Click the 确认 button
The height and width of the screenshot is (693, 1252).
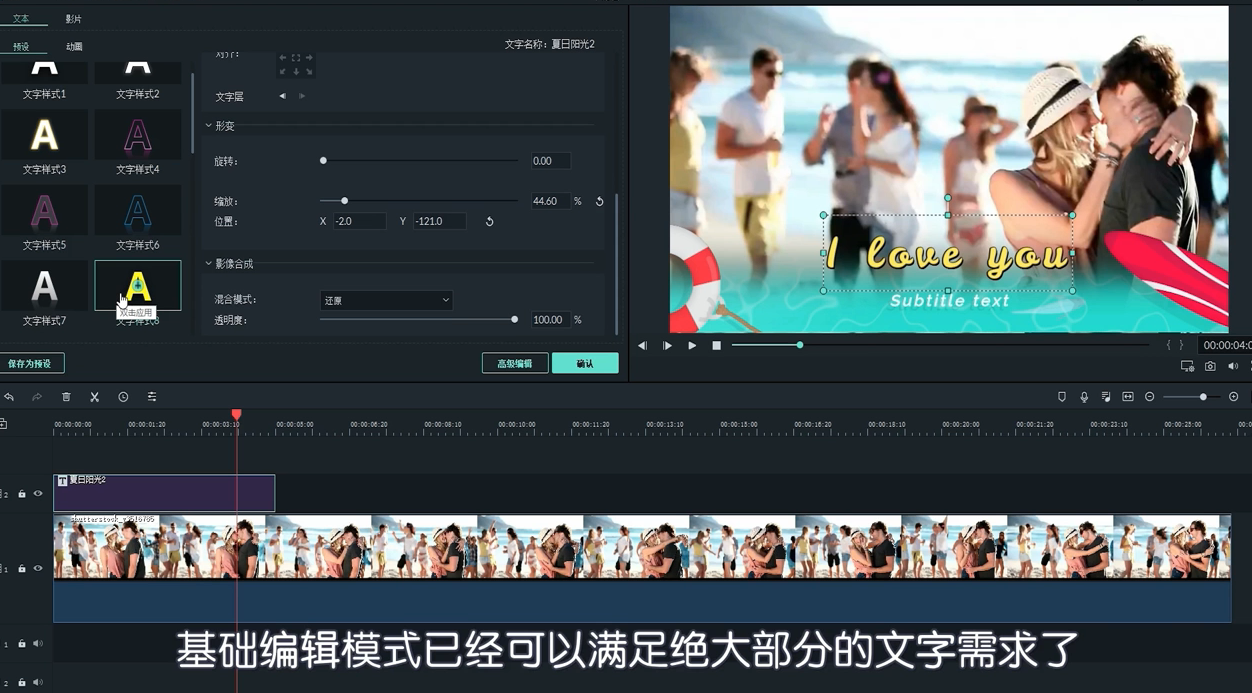(x=585, y=363)
